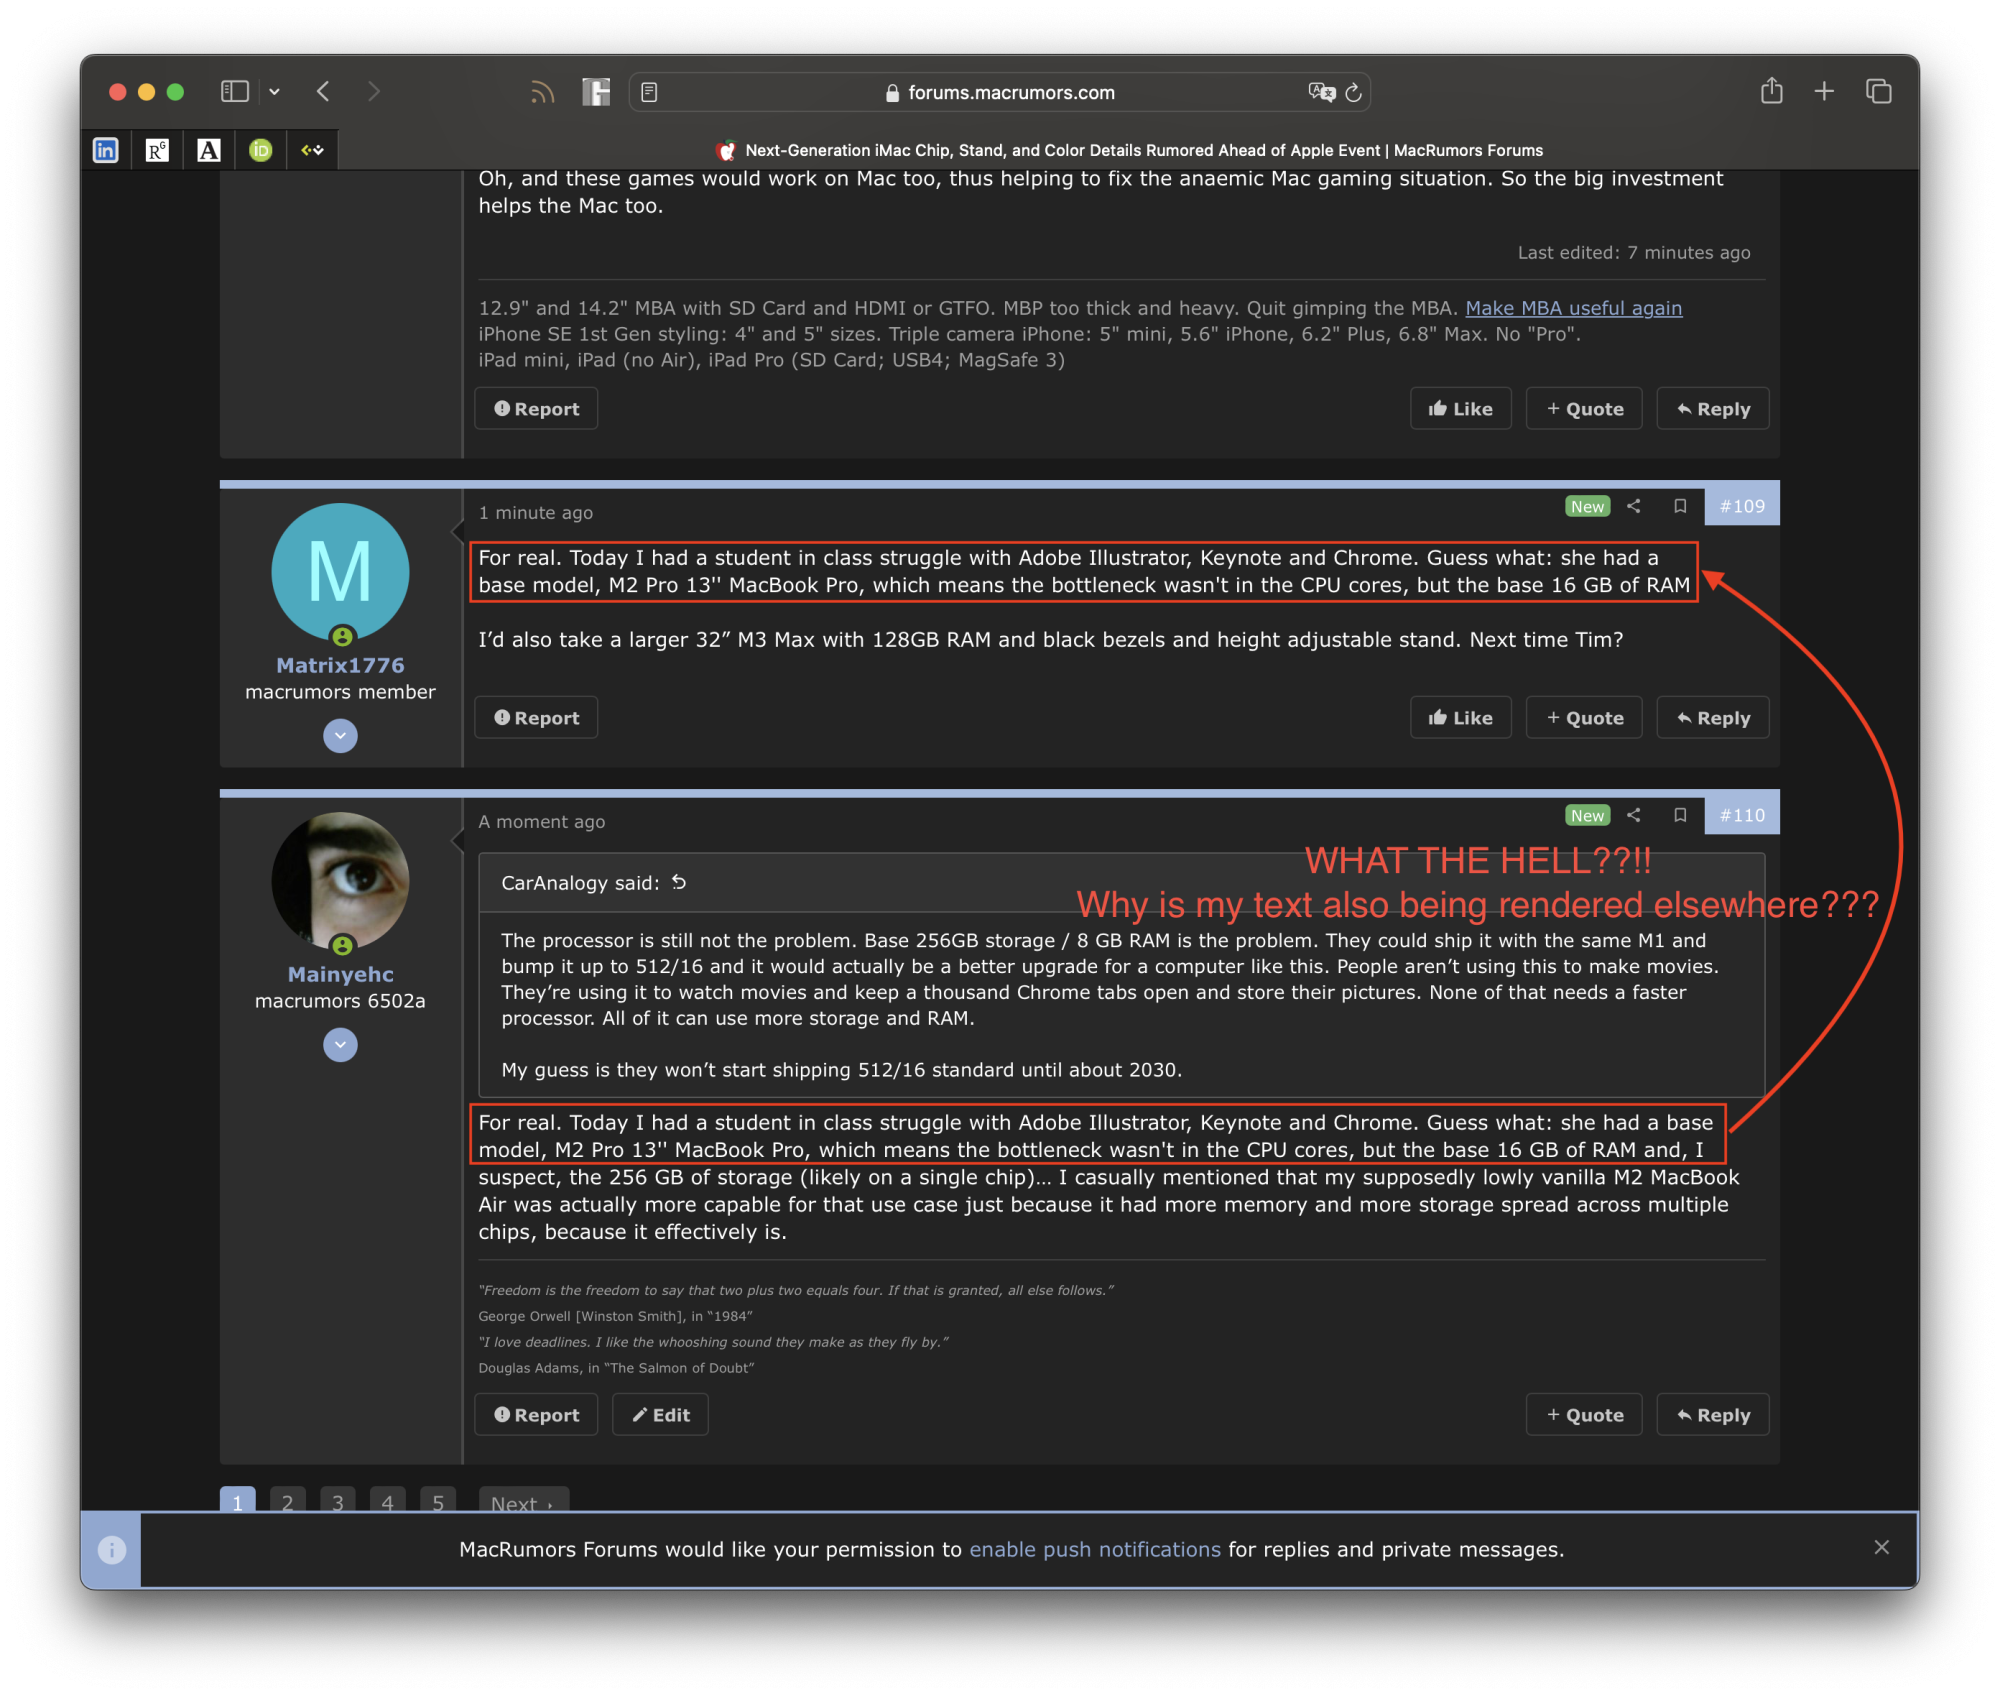Click the Safari sidebar toggle icon

tap(234, 92)
